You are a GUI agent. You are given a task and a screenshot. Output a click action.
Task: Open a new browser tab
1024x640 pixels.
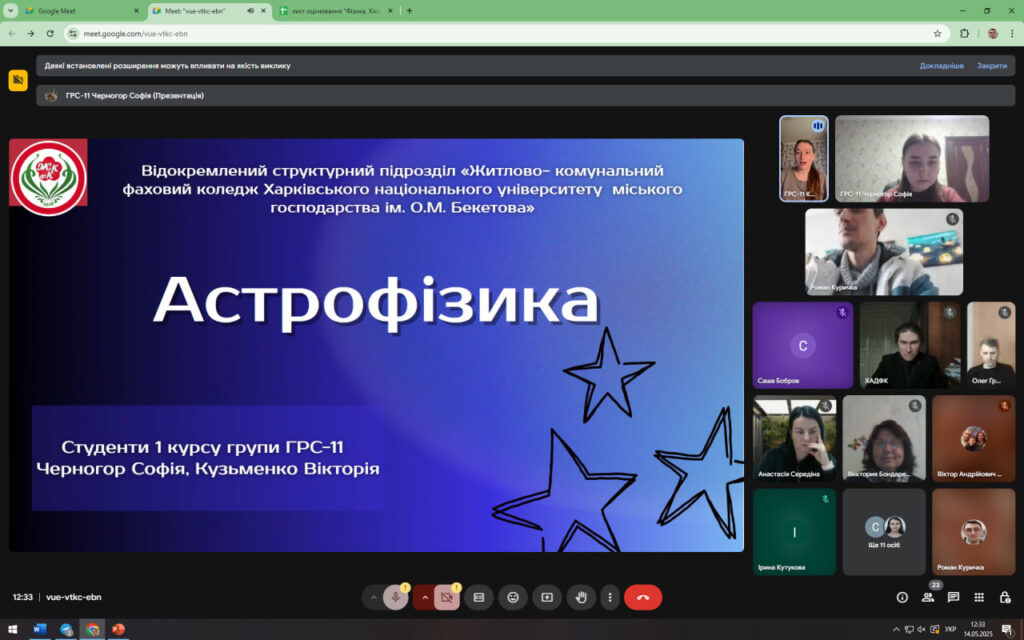(409, 10)
